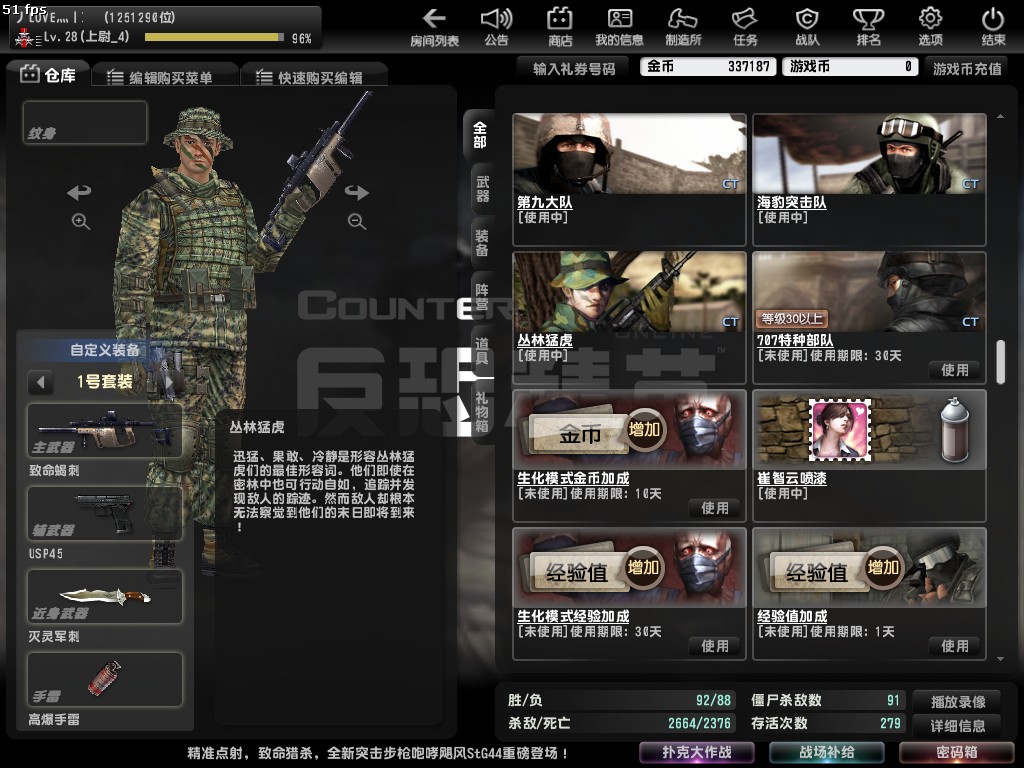The image size is (1024, 768).
Task: Use the 经验值加成 item
Action: click(x=954, y=646)
